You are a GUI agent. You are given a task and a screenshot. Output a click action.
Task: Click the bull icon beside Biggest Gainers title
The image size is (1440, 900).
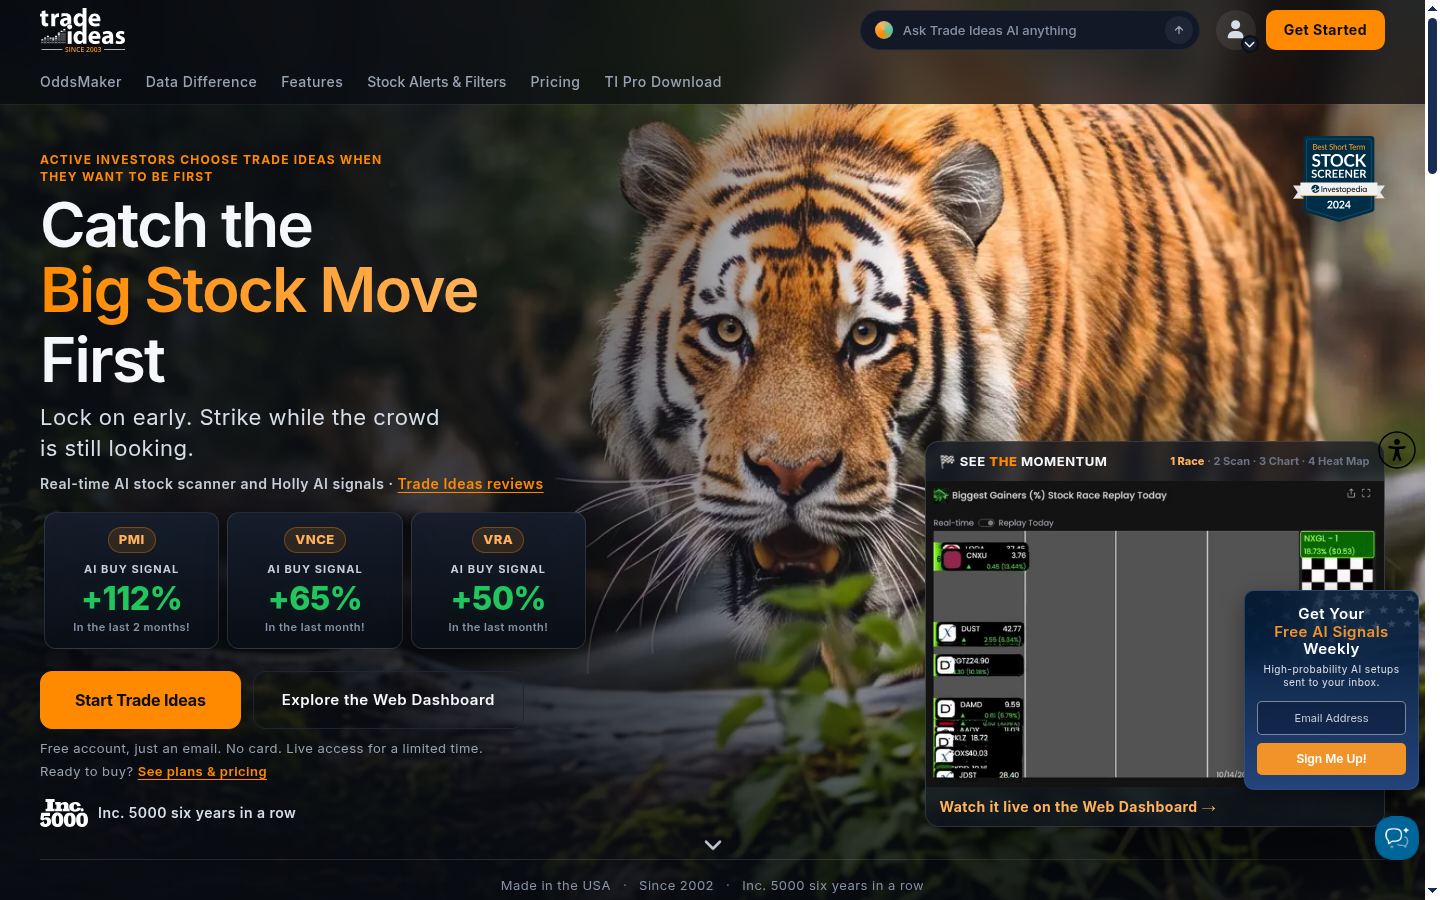(940, 495)
